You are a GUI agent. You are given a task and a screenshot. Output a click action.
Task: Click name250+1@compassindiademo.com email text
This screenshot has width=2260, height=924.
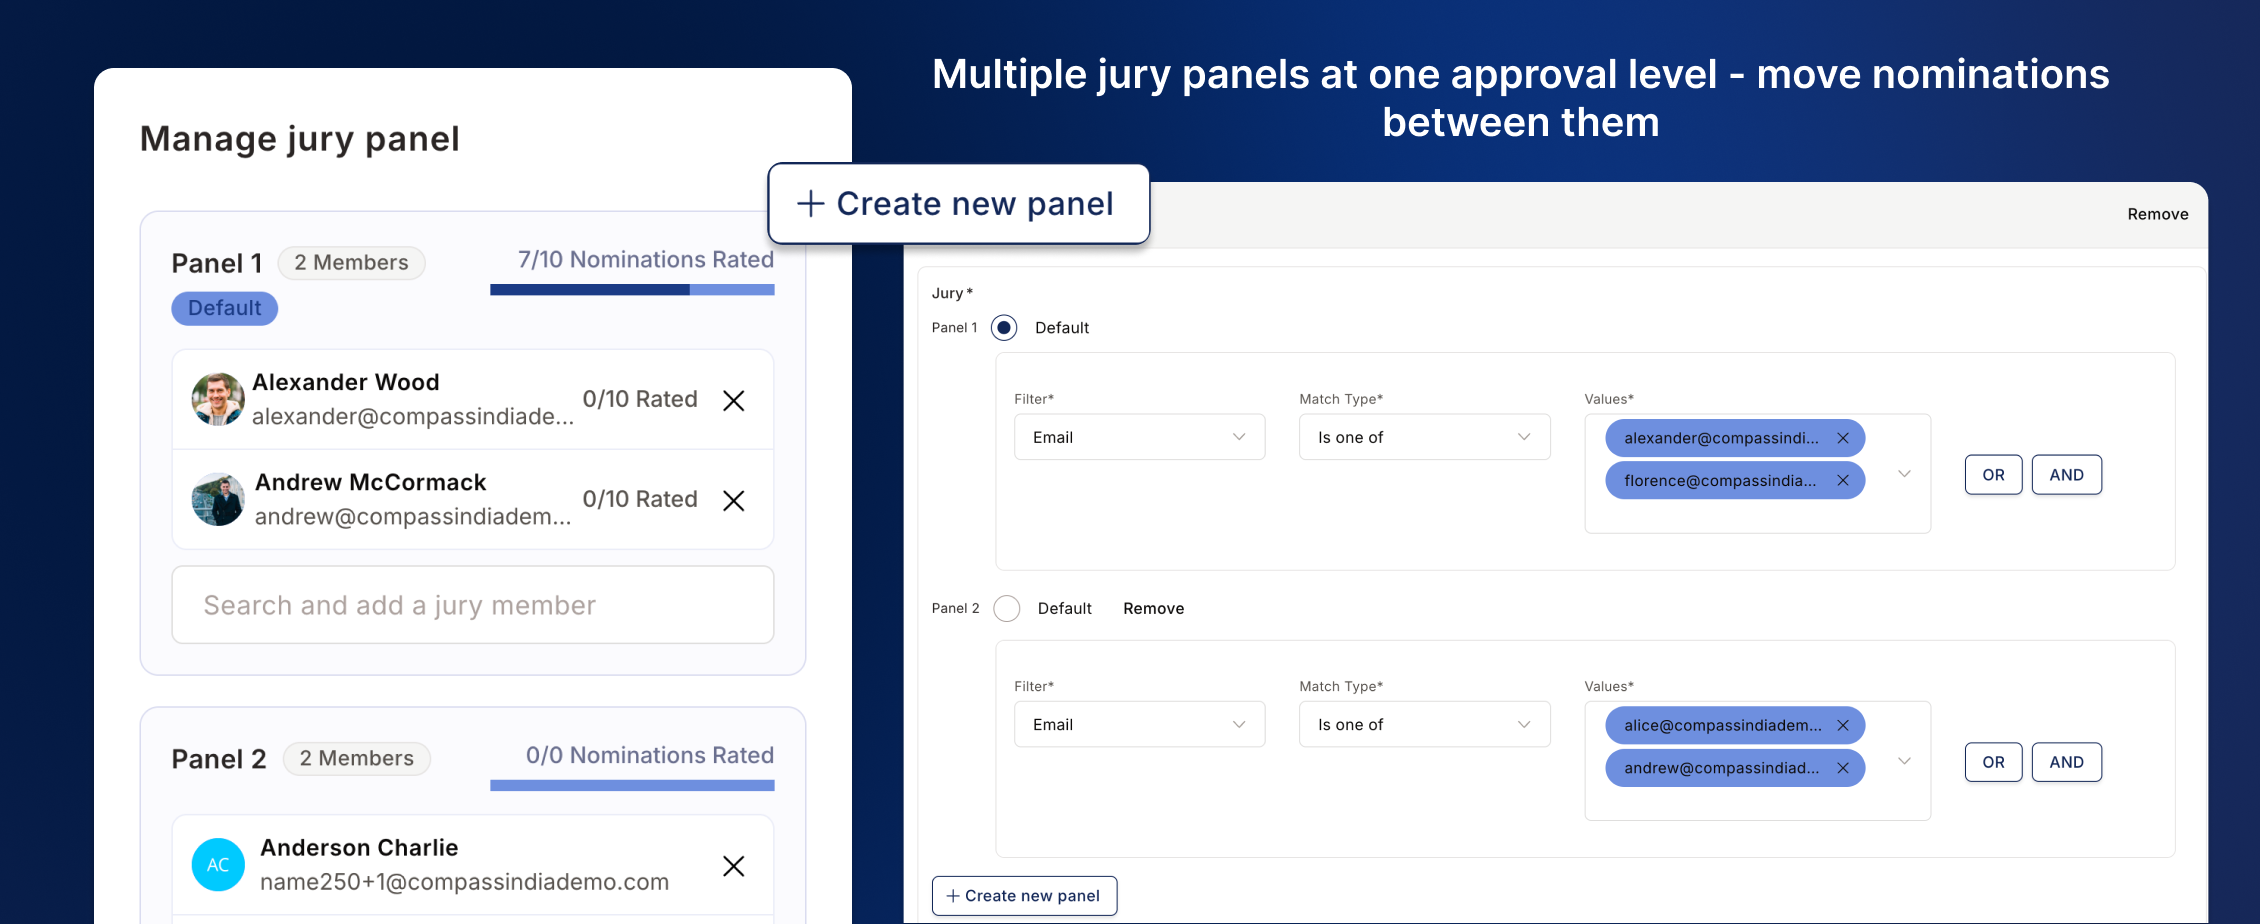pyautogui.click(x=464, y=882)
